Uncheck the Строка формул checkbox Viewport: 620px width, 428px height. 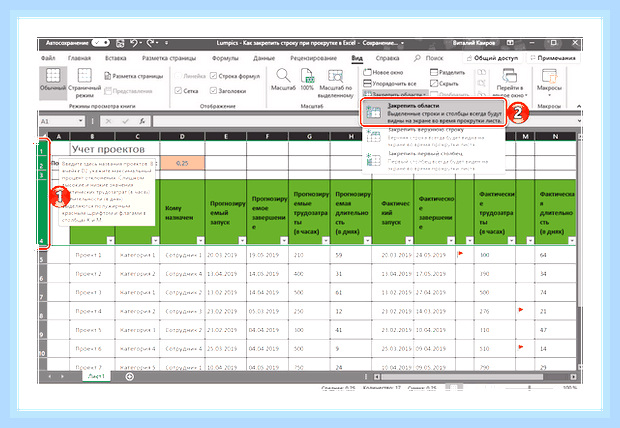coord(214,76)
